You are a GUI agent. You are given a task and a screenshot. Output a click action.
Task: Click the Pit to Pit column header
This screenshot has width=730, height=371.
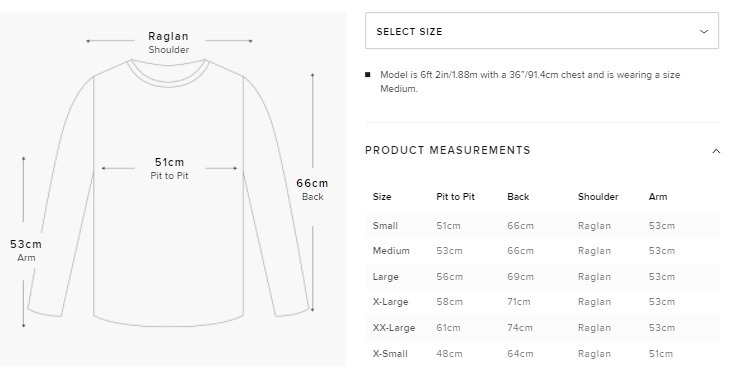455,197
